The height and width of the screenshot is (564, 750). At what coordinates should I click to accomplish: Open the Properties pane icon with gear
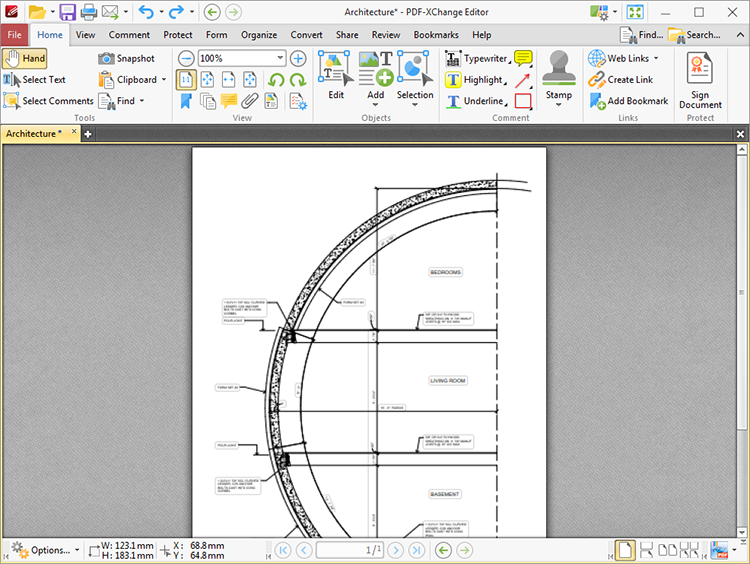[298, 101]
